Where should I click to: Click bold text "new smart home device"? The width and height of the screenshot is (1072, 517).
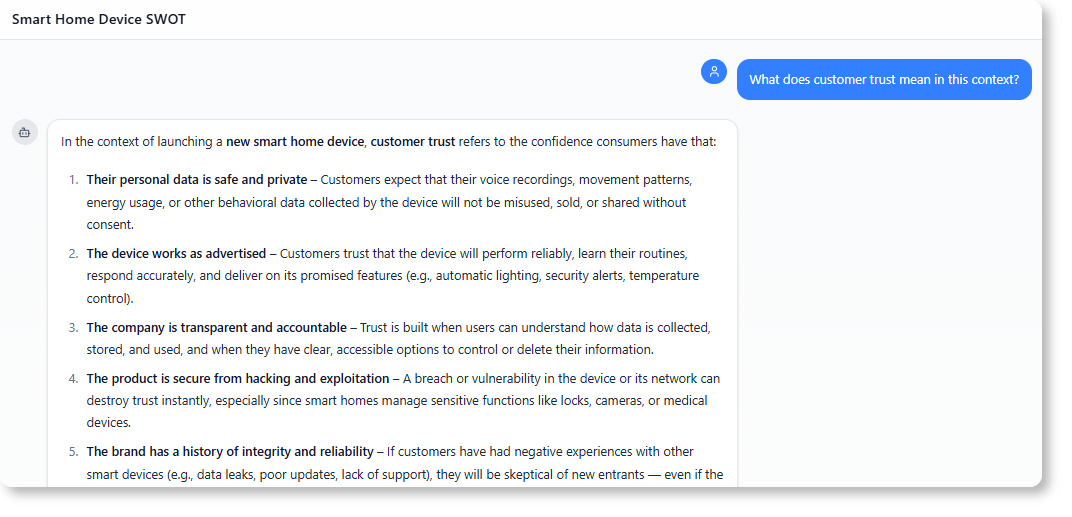(x=295, y=142)
